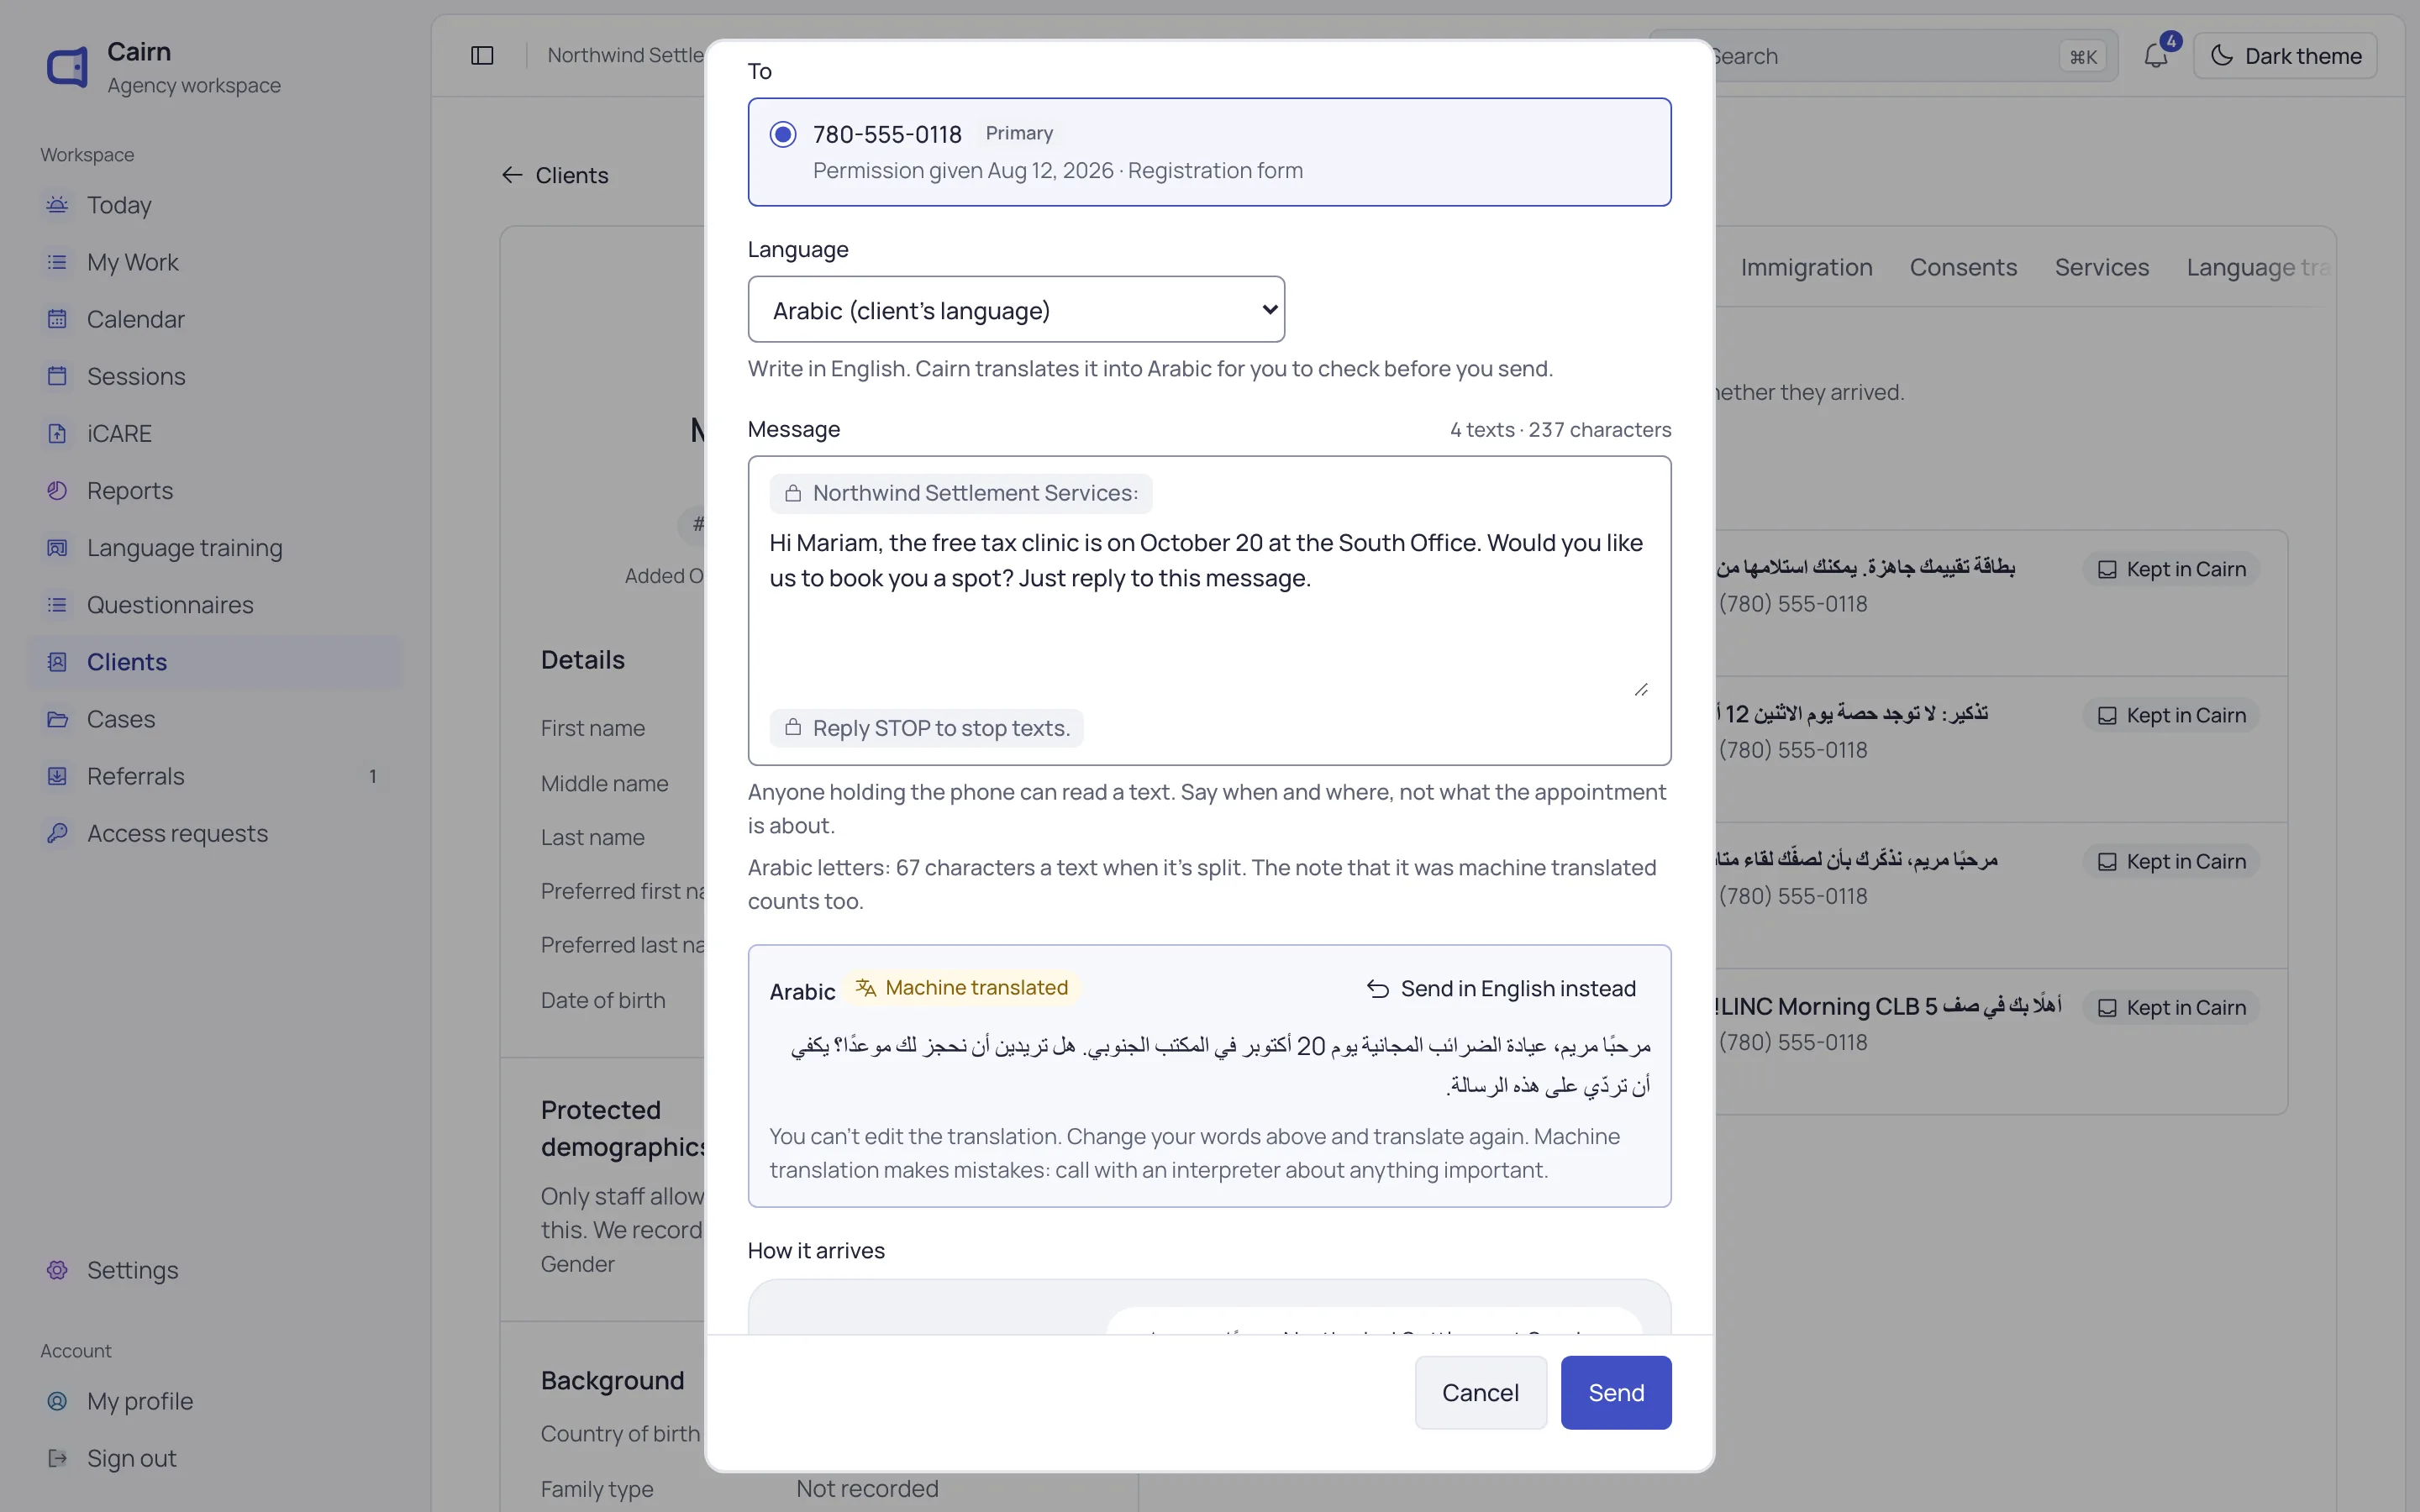Open Cases in the sidebar
Viewport: 2420px width, 1512px height.
pyautogui.click(x=215, y=718)
